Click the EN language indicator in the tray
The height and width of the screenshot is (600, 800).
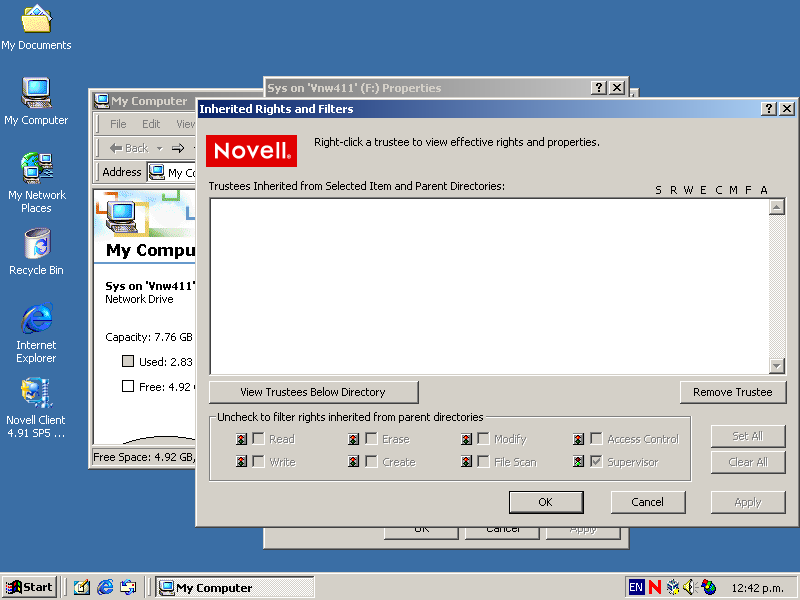point(636,587)
